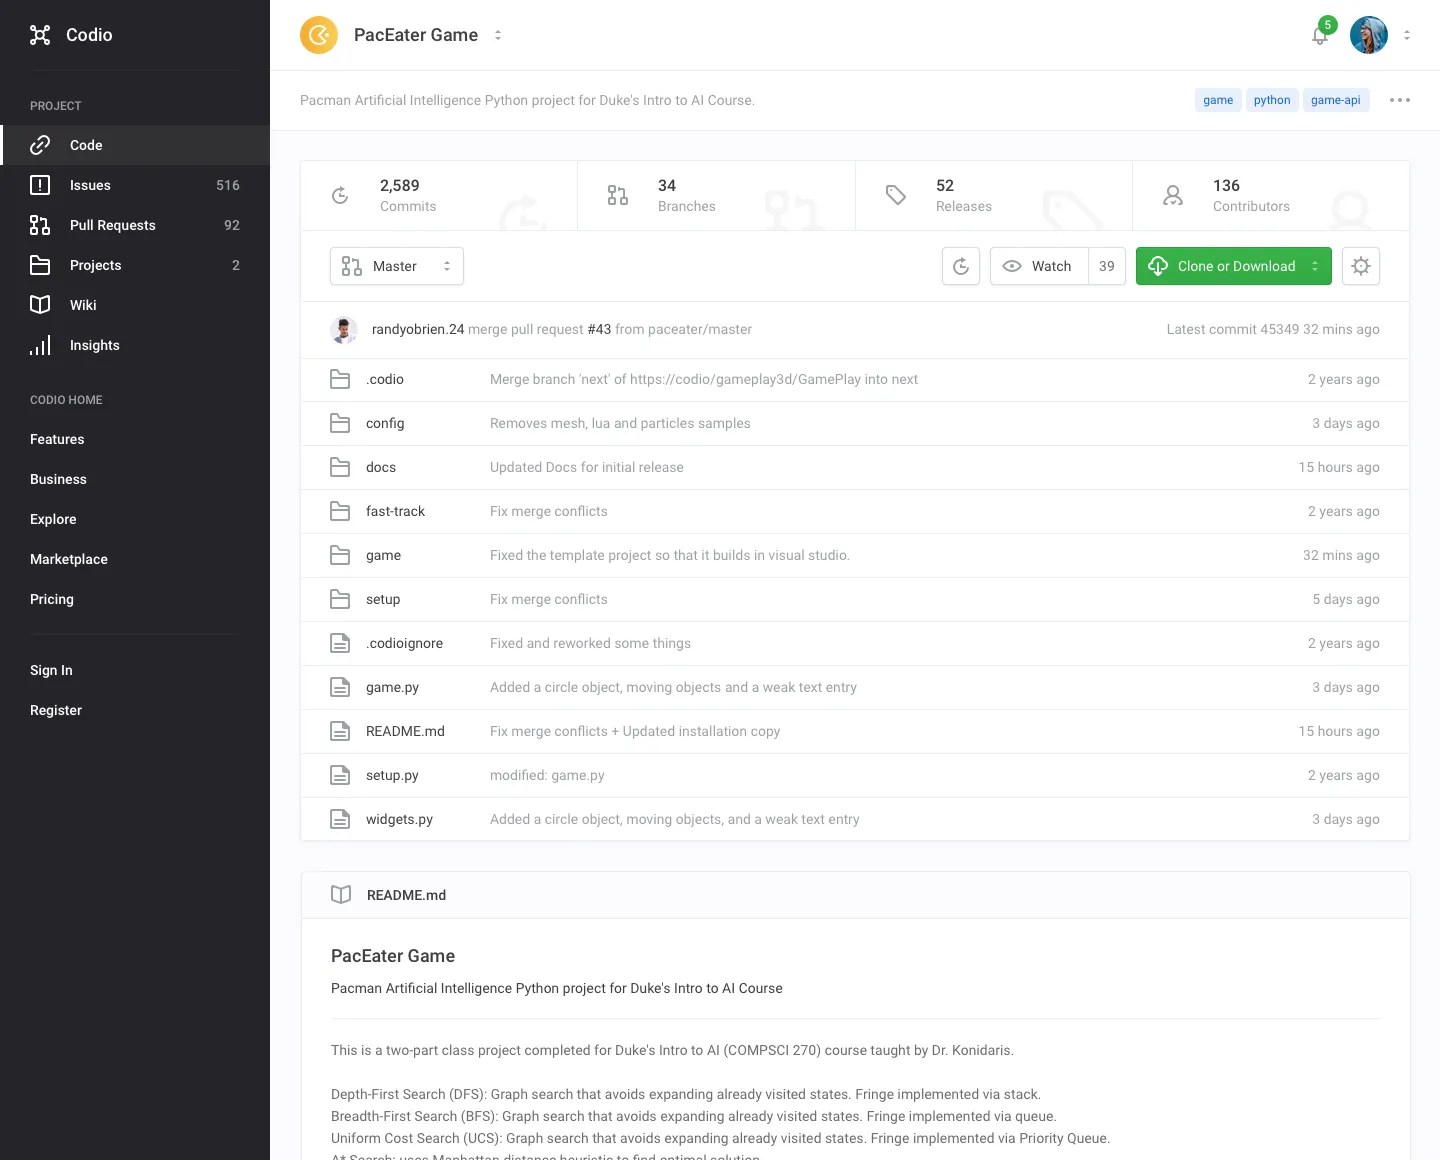View the 136 Contributors stat
The width and height of the screenshot is (1440, 1160).
tap(1271, 196)
